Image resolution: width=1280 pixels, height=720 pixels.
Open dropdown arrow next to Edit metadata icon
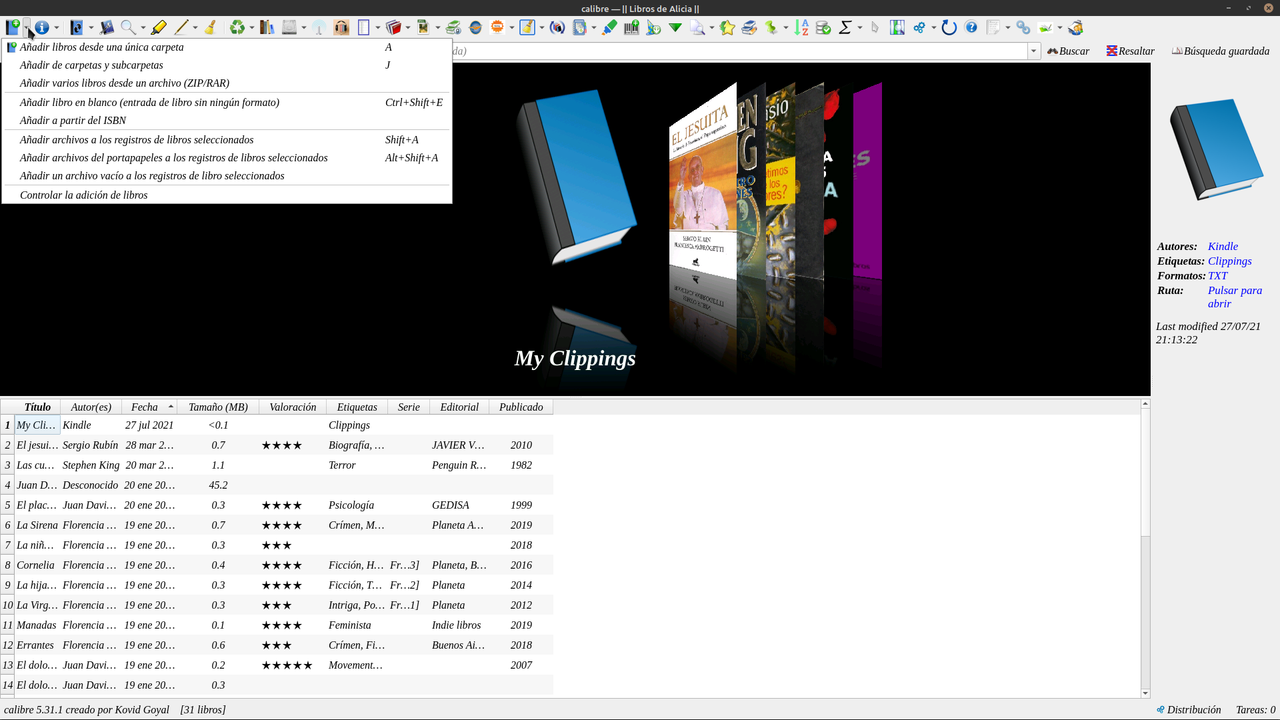(x=57, y=27)
